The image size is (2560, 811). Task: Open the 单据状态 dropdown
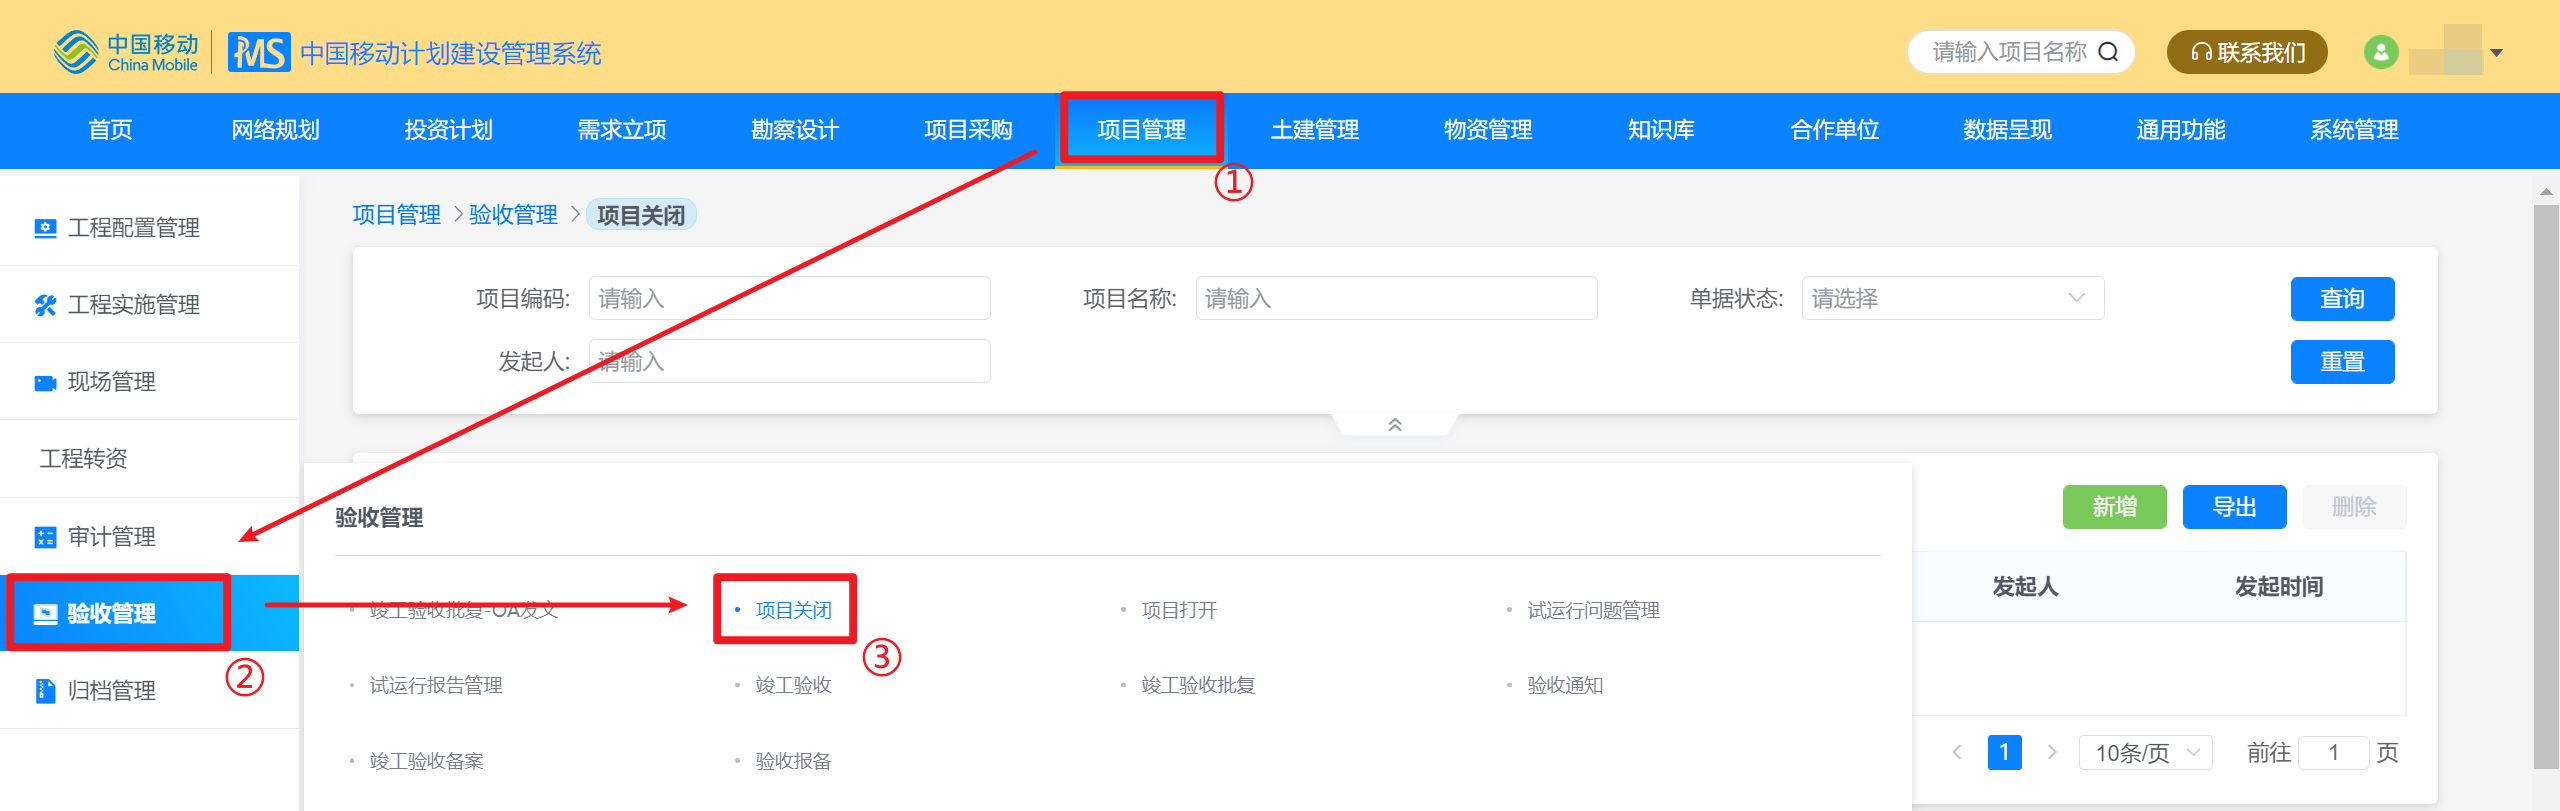(1953, 298)
